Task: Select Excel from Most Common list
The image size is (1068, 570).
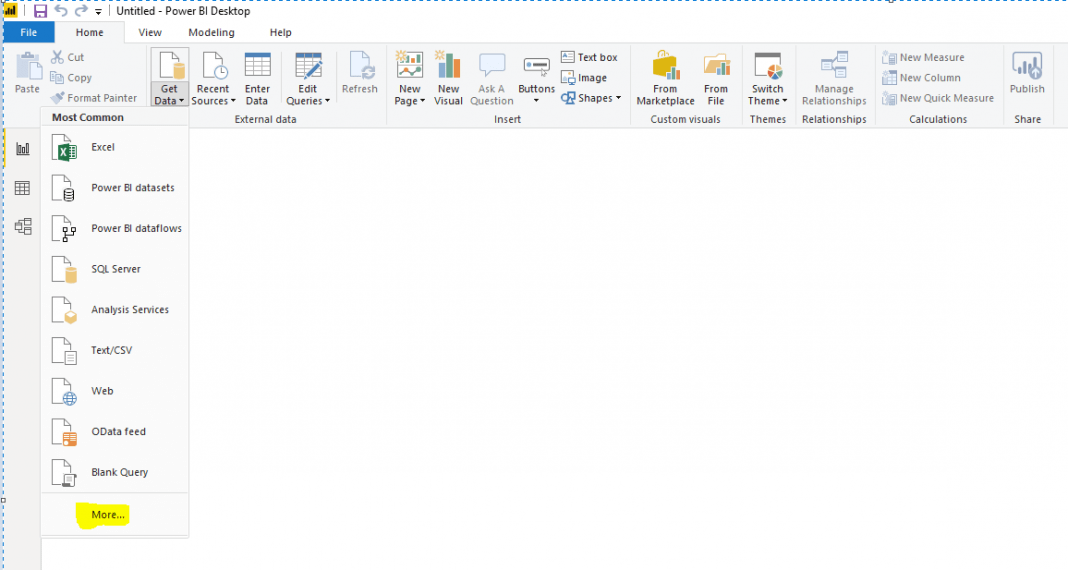Action: click(102, 147)
